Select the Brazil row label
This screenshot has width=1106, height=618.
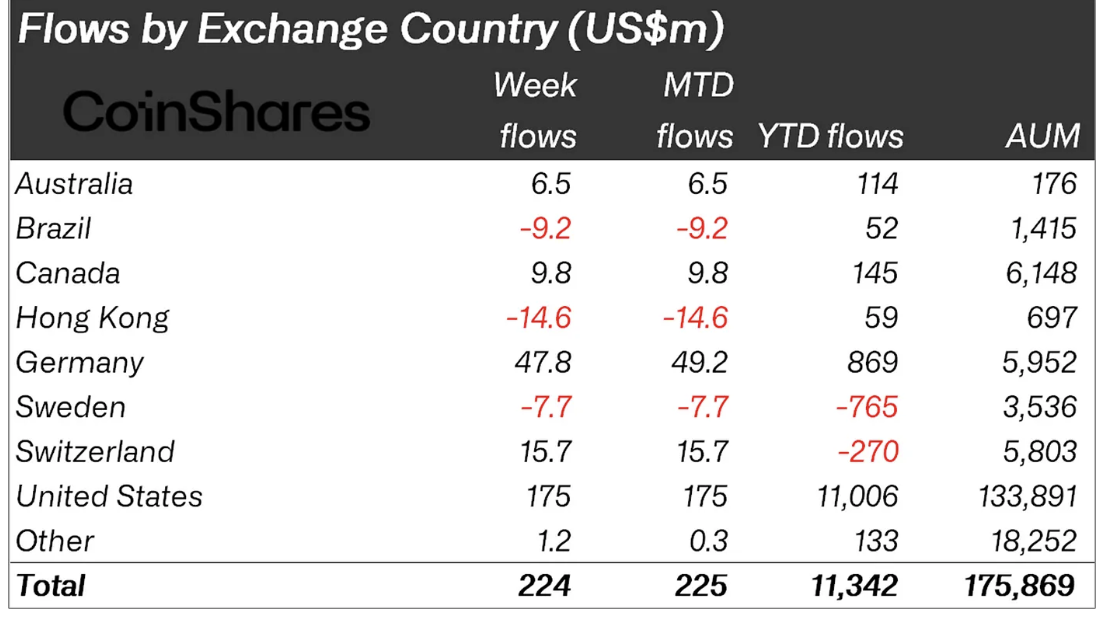(54, 229)
